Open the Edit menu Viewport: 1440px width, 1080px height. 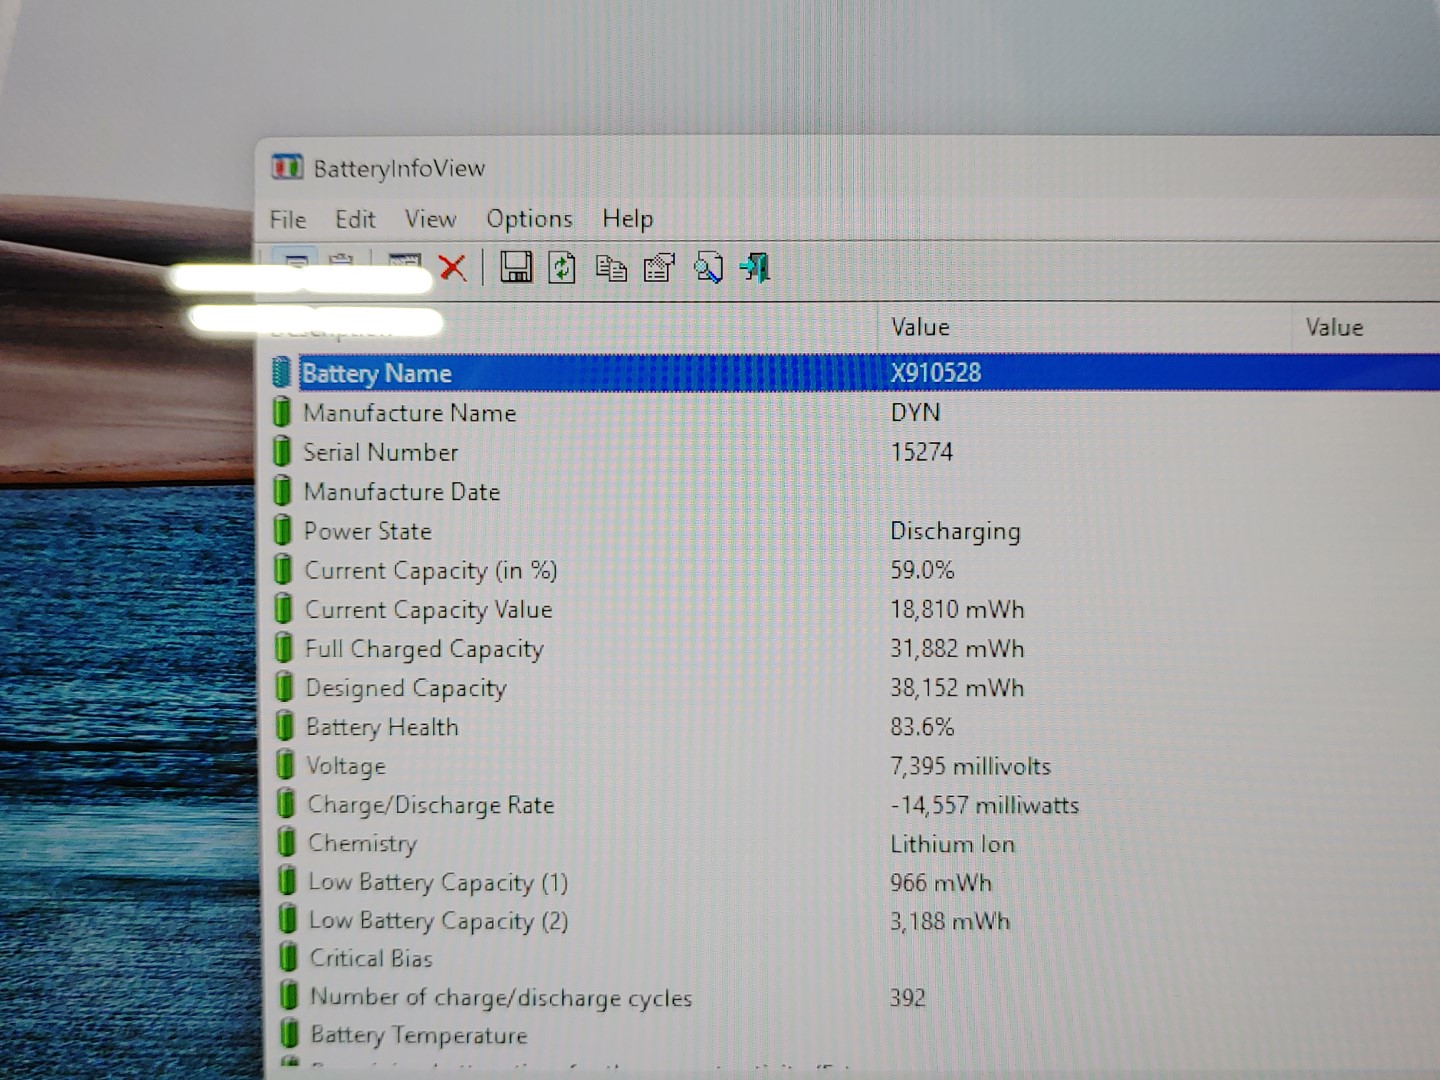[x=355, y=219]
